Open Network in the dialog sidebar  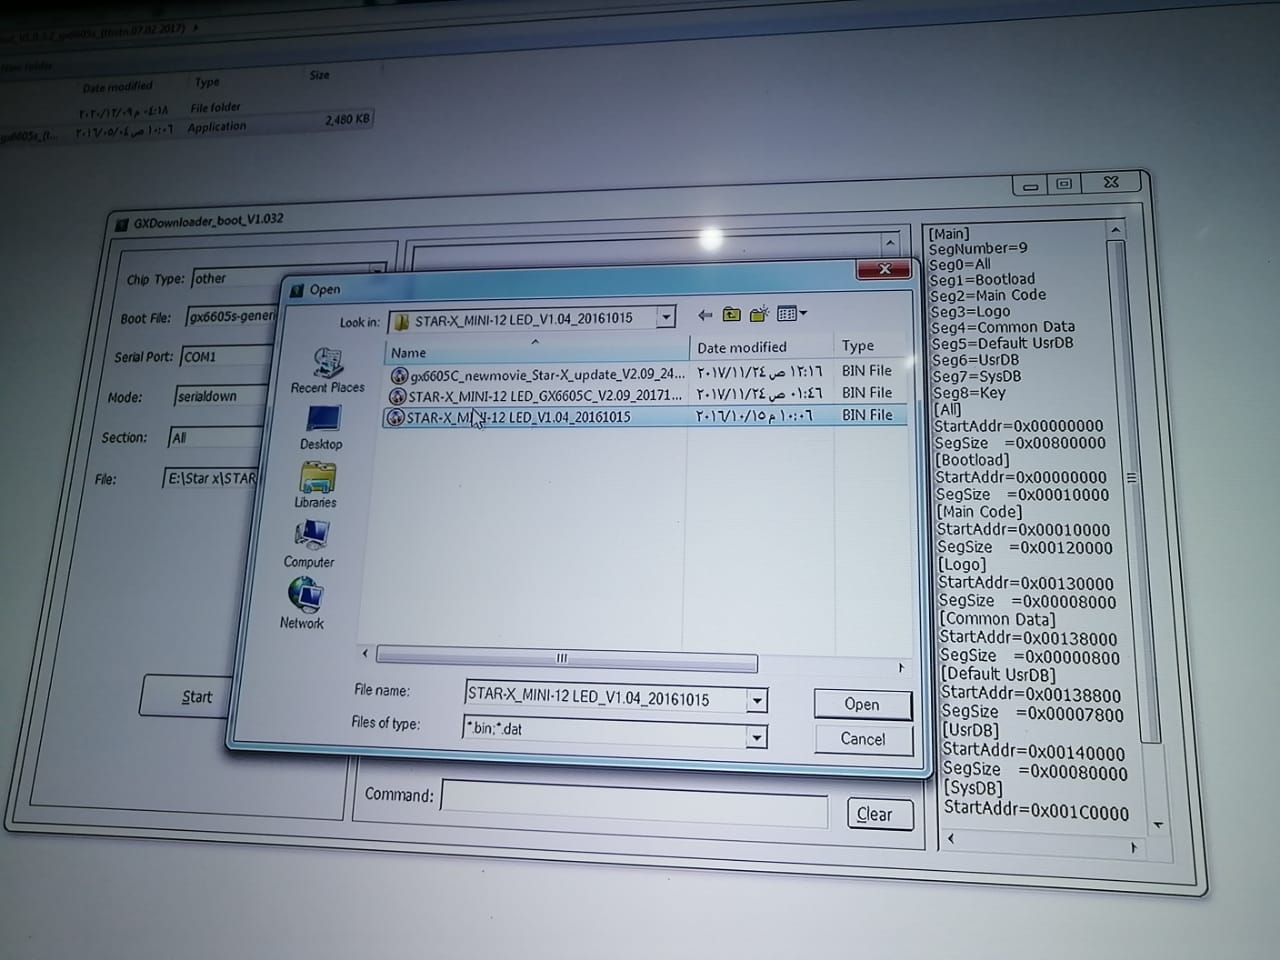click(303, 605)
